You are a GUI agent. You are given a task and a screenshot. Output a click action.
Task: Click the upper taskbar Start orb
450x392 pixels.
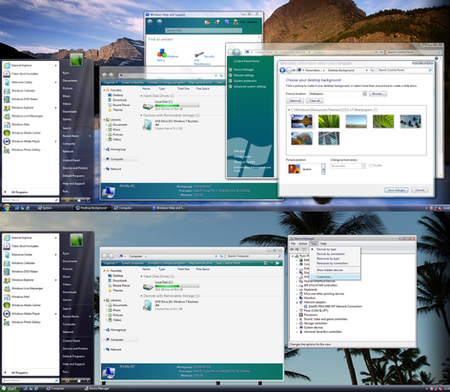pyautogui.click(x=6, y=208)
